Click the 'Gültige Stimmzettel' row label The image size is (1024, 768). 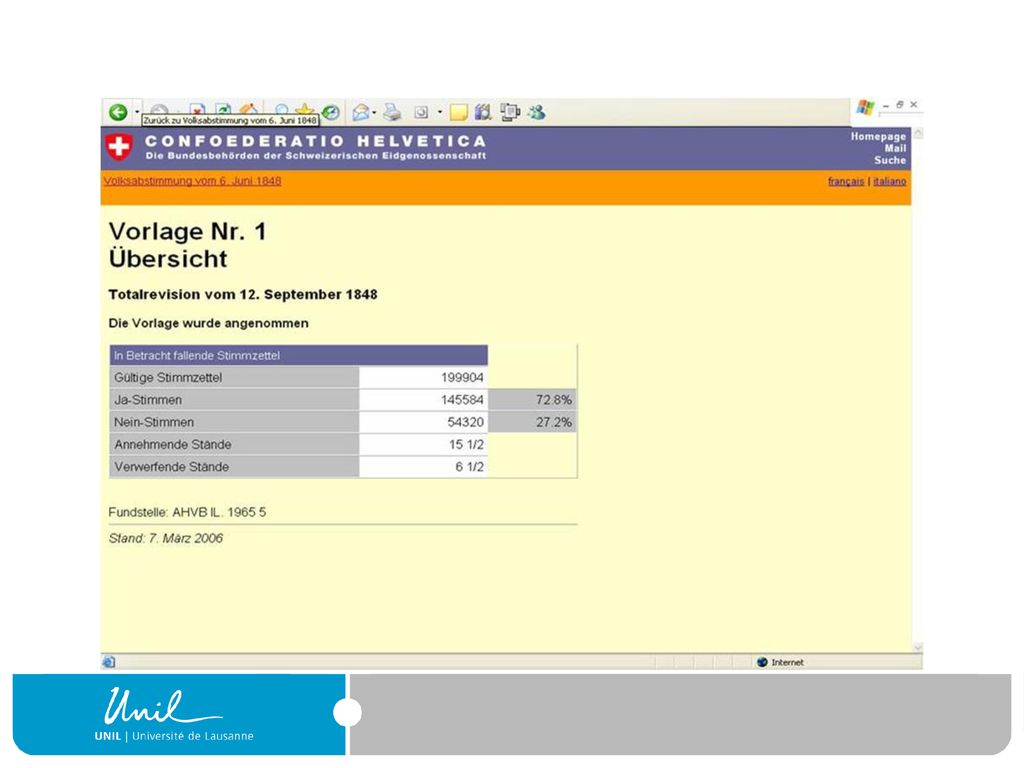point(234,377)
